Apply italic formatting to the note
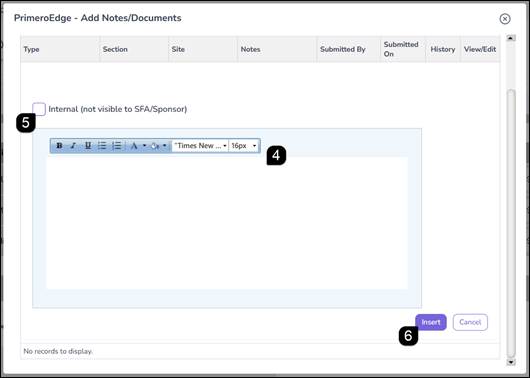This screenshot has height=378, width=530. point(73,146)
